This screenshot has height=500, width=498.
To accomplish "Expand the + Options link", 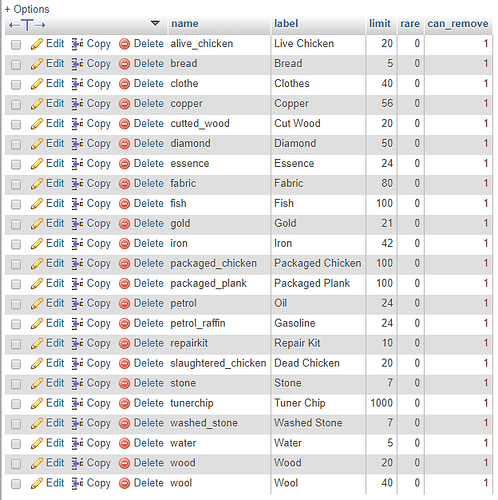I will (27, 9).
